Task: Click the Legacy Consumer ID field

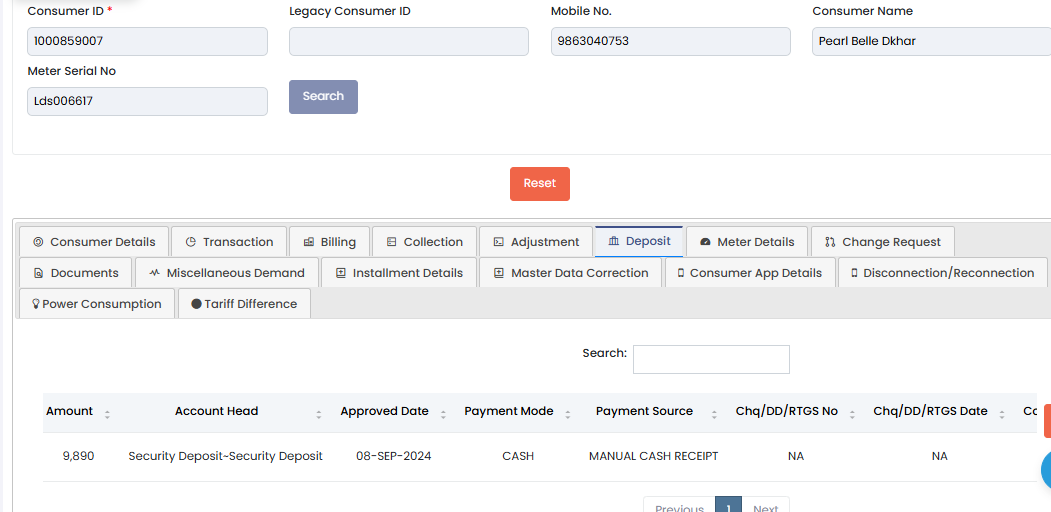Action: pos(409,42)
